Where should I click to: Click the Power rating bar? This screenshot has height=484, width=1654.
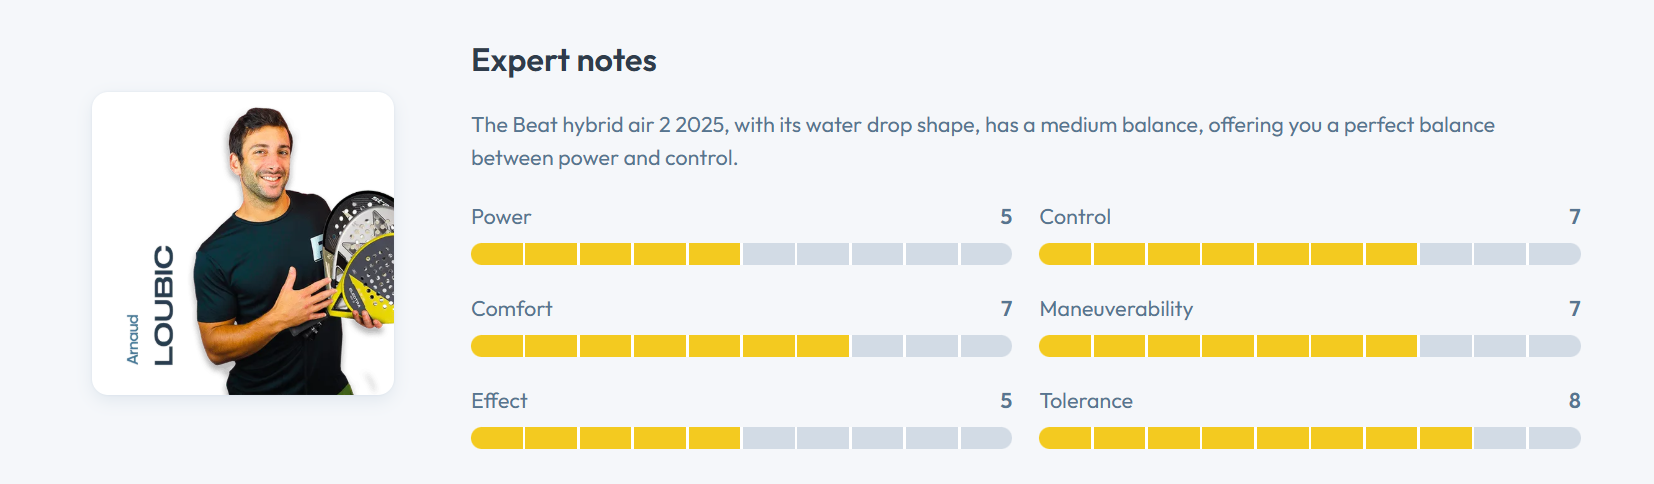click(741, 254)
